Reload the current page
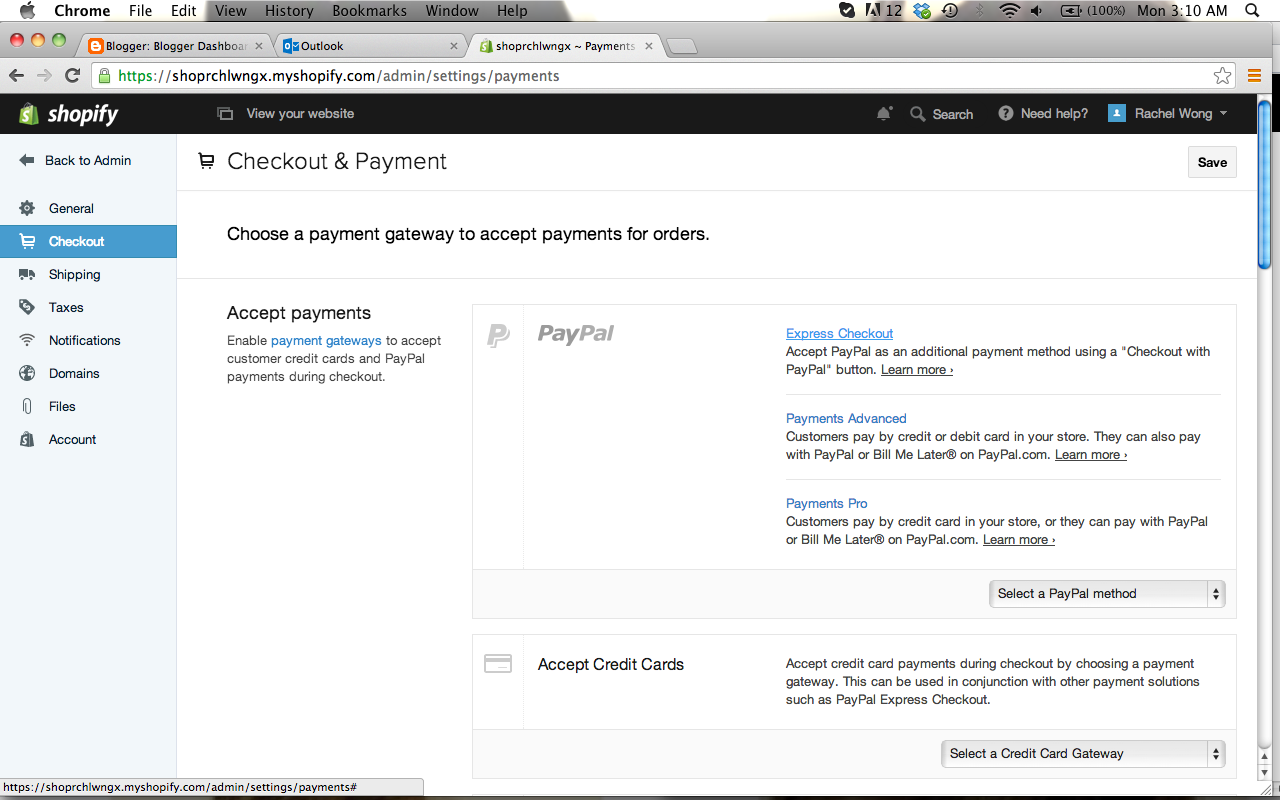This screenshot has width=1280, height=800. [72, 76]
